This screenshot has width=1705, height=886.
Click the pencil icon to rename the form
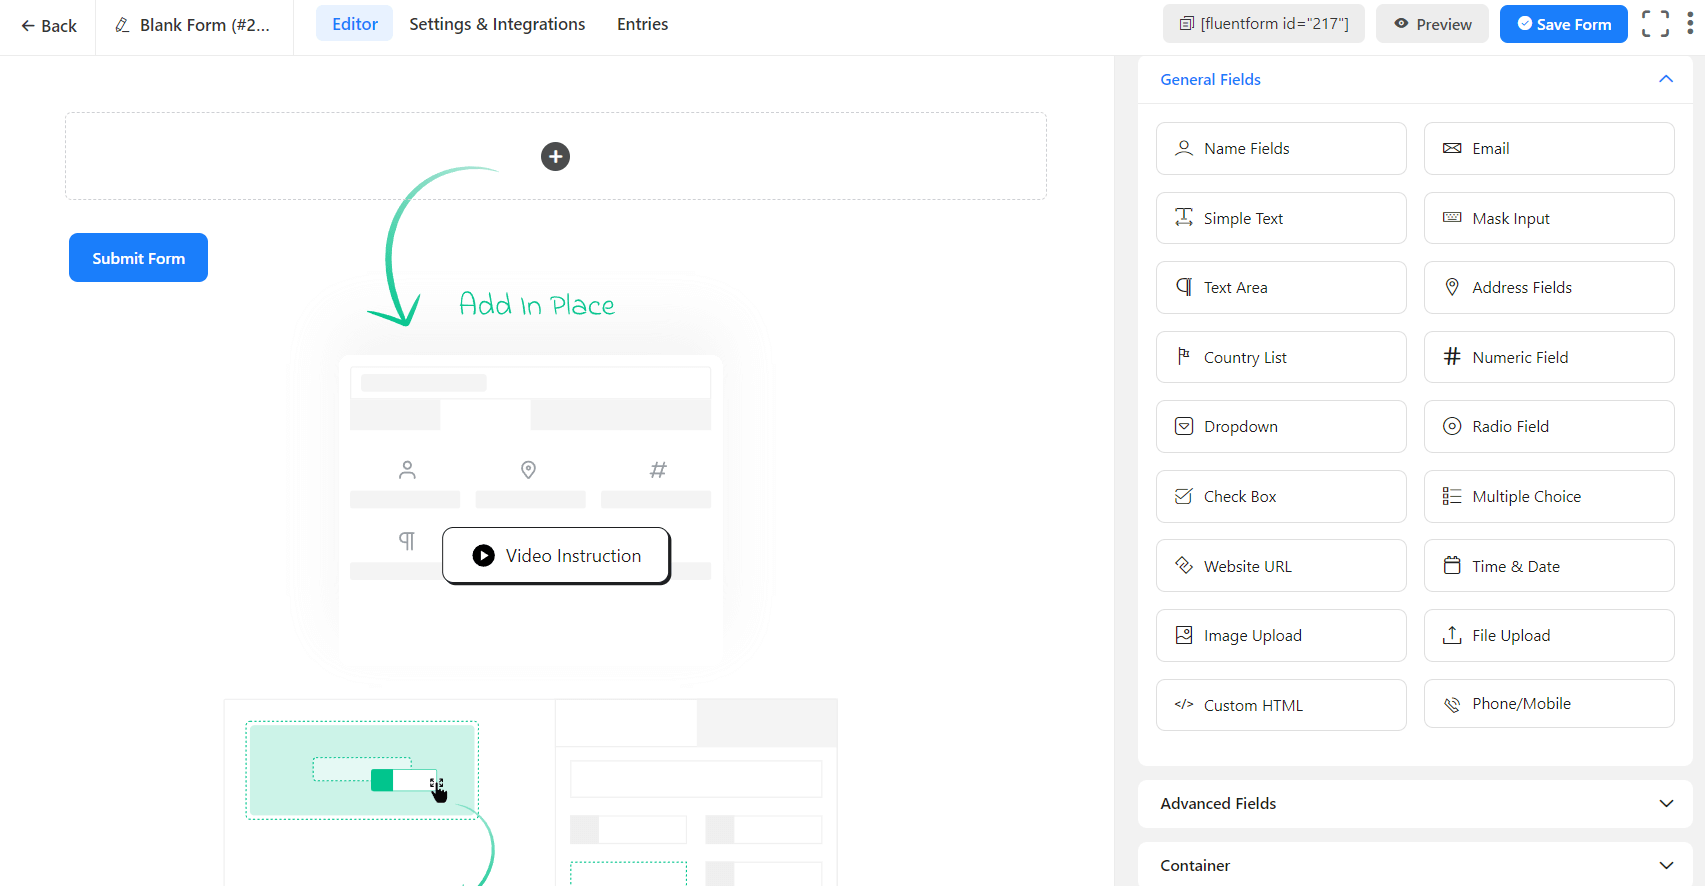tap(122, 25)
